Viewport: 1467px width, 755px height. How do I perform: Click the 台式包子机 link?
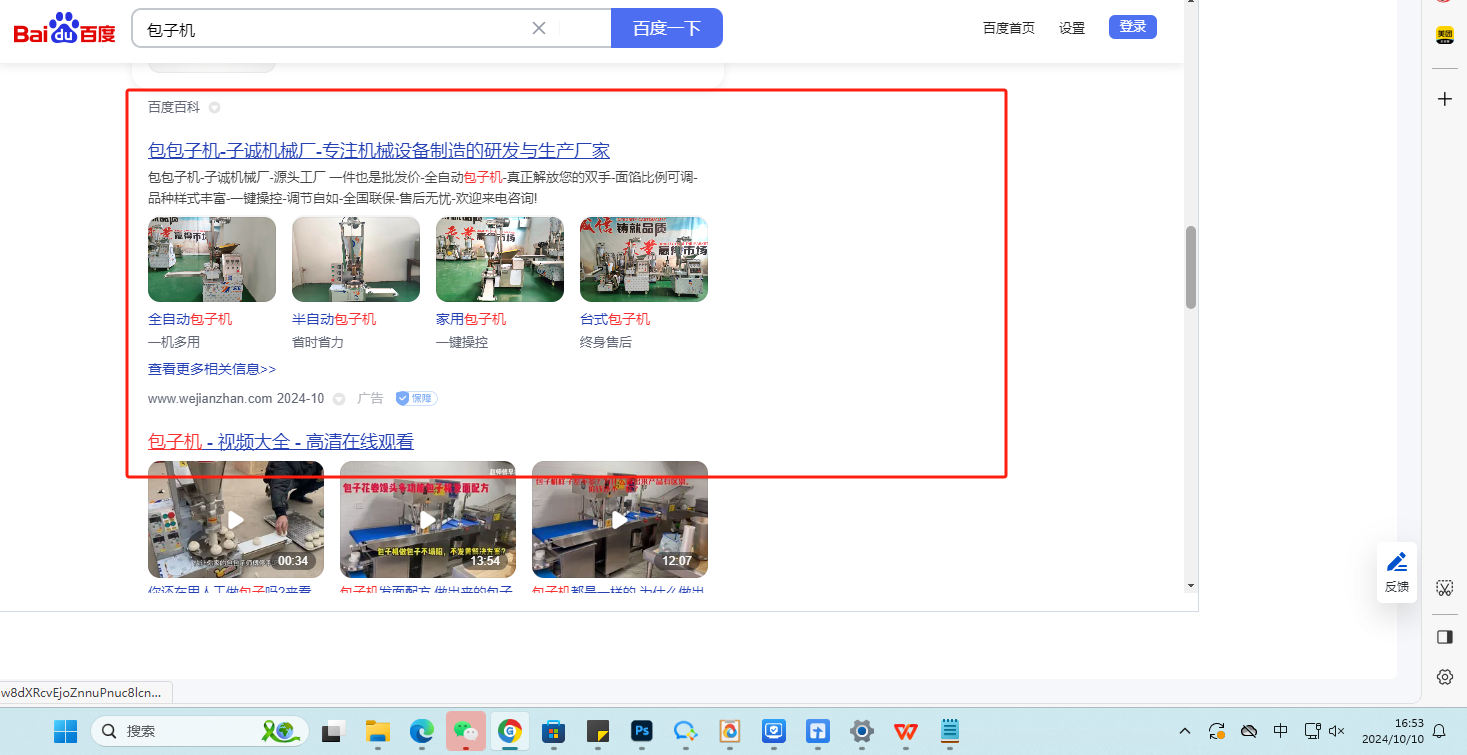615,319
